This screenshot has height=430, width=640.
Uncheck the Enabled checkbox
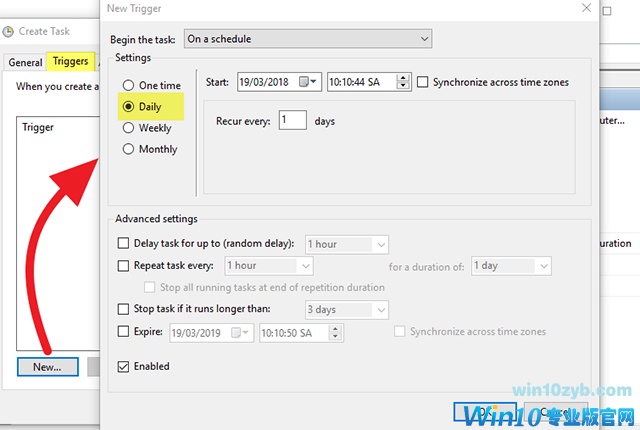pos(124,366)
